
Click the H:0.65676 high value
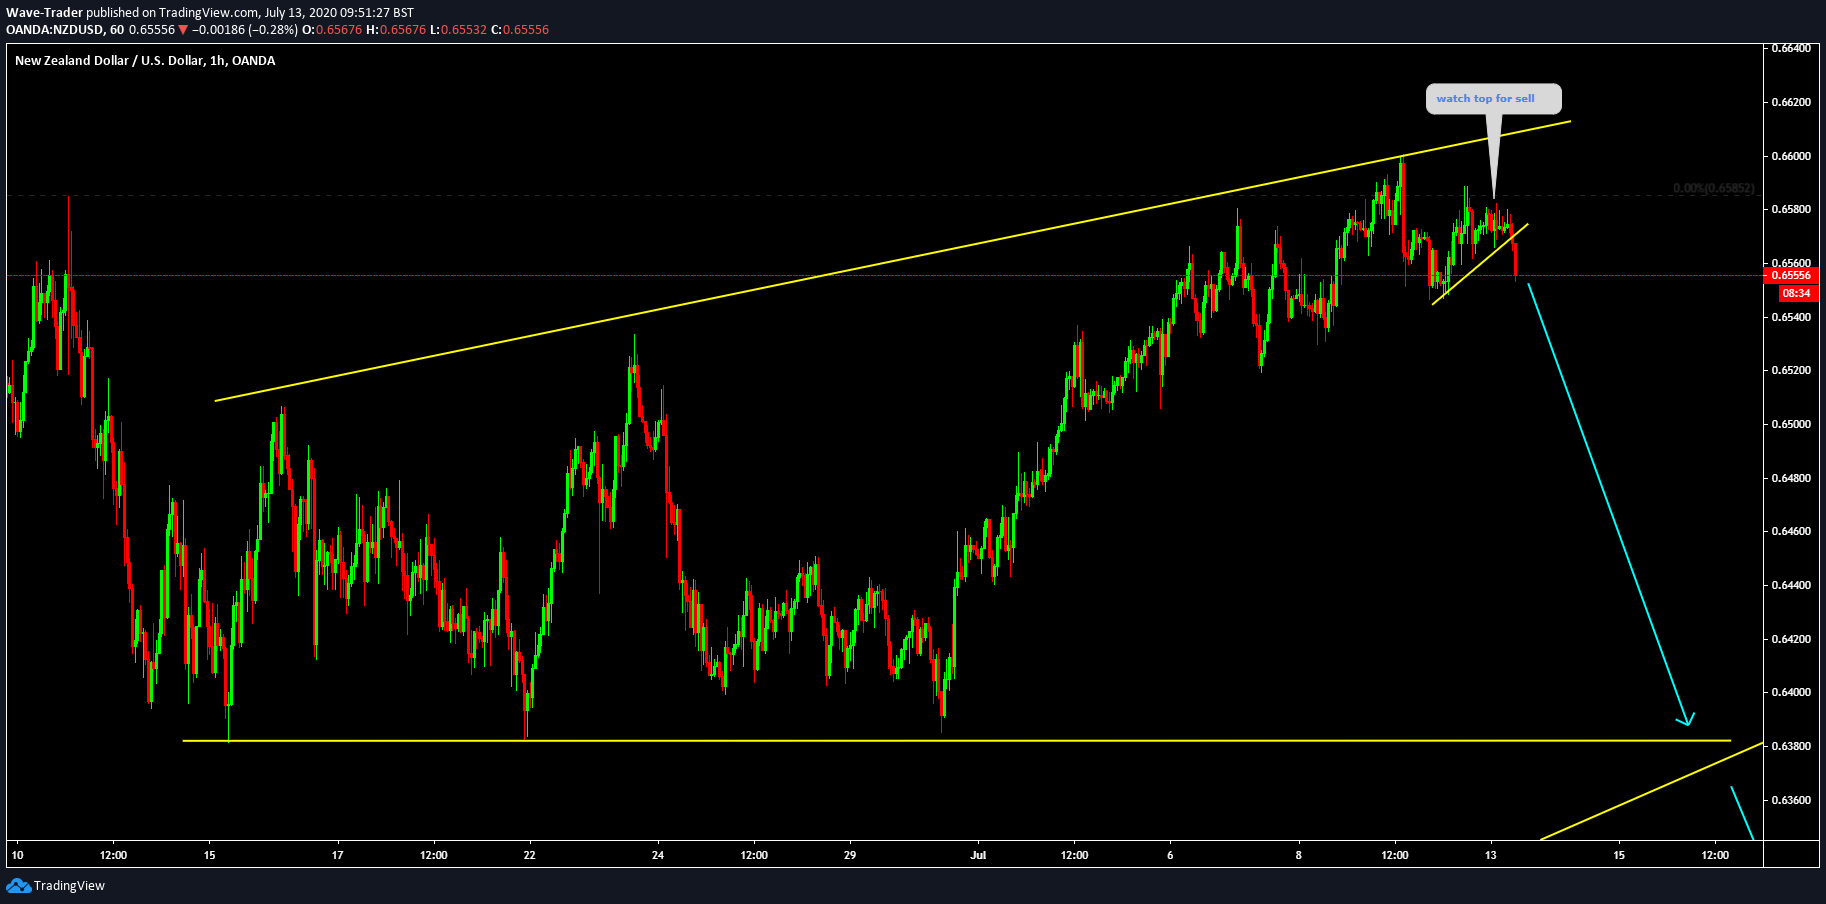pos(396,30)
